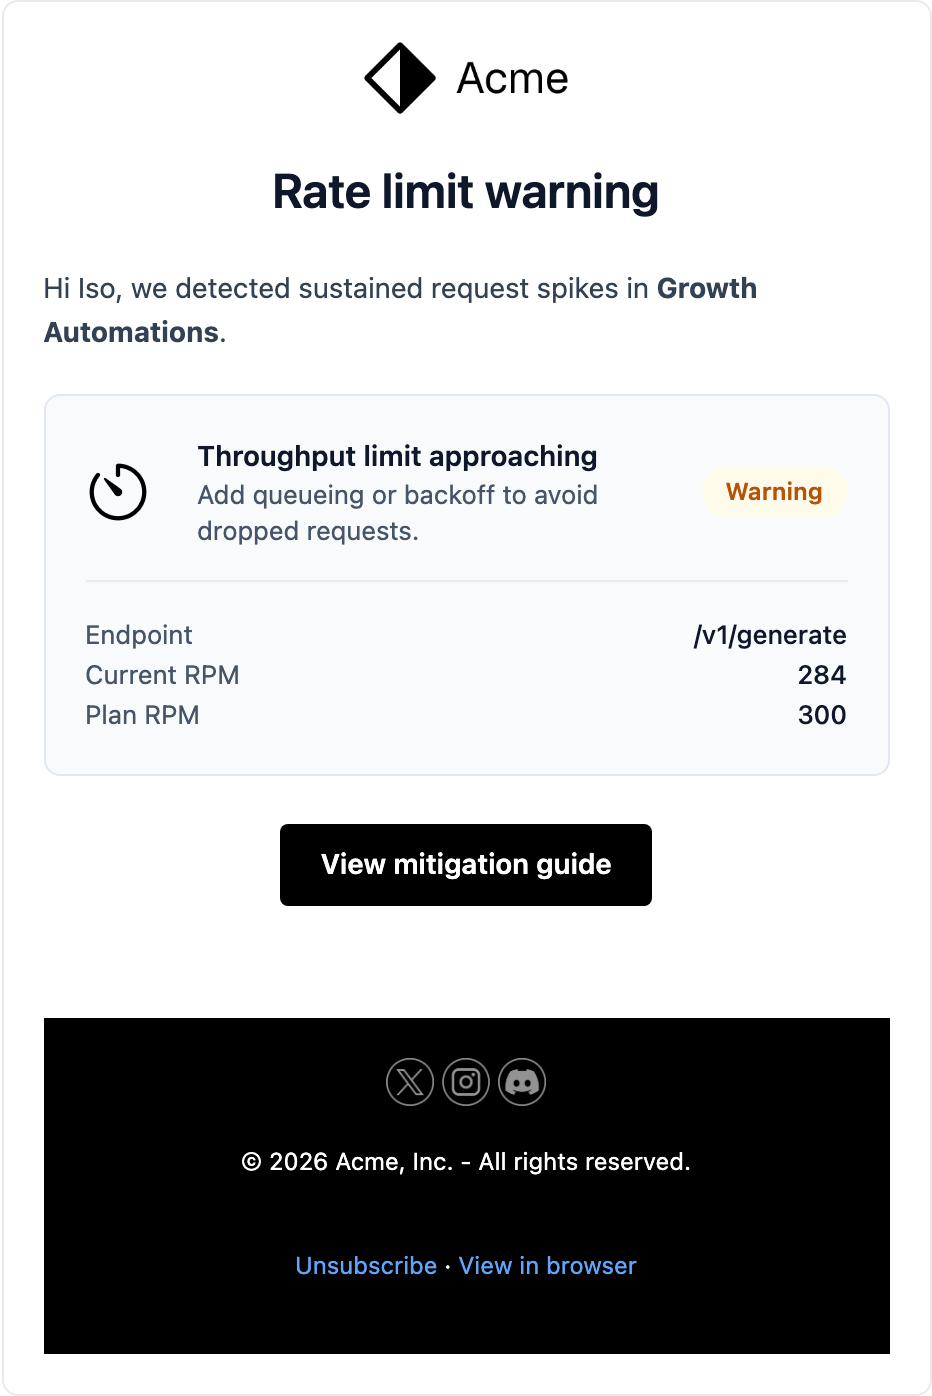The image size is (932, 1396).
Task: Open the Discord social icon
Action: (x=522, y=1082)
